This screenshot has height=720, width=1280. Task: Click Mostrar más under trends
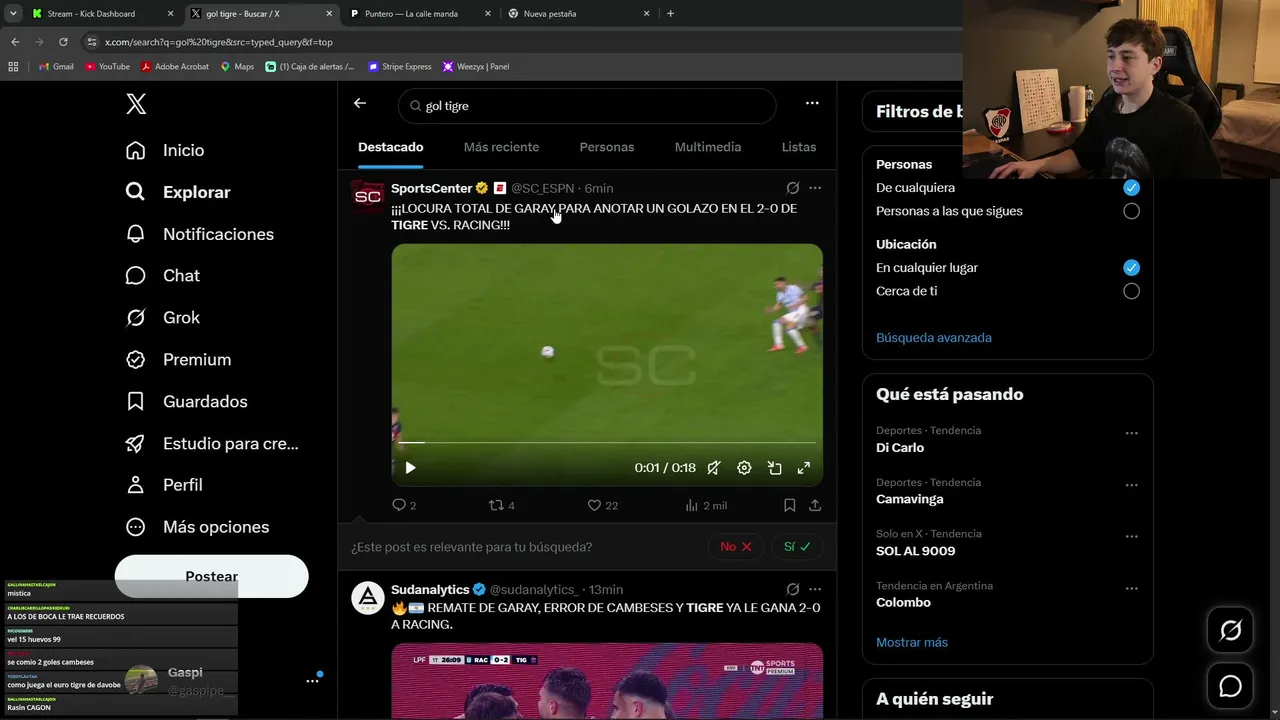912,642
